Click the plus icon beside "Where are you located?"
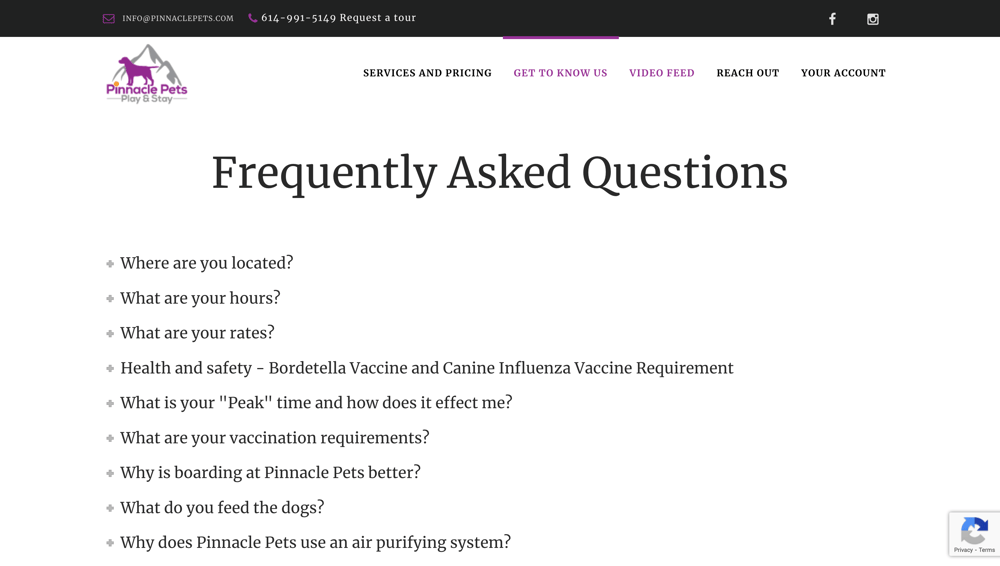The width and height of the screenshot is (1000, 566). tap(110, 264)
